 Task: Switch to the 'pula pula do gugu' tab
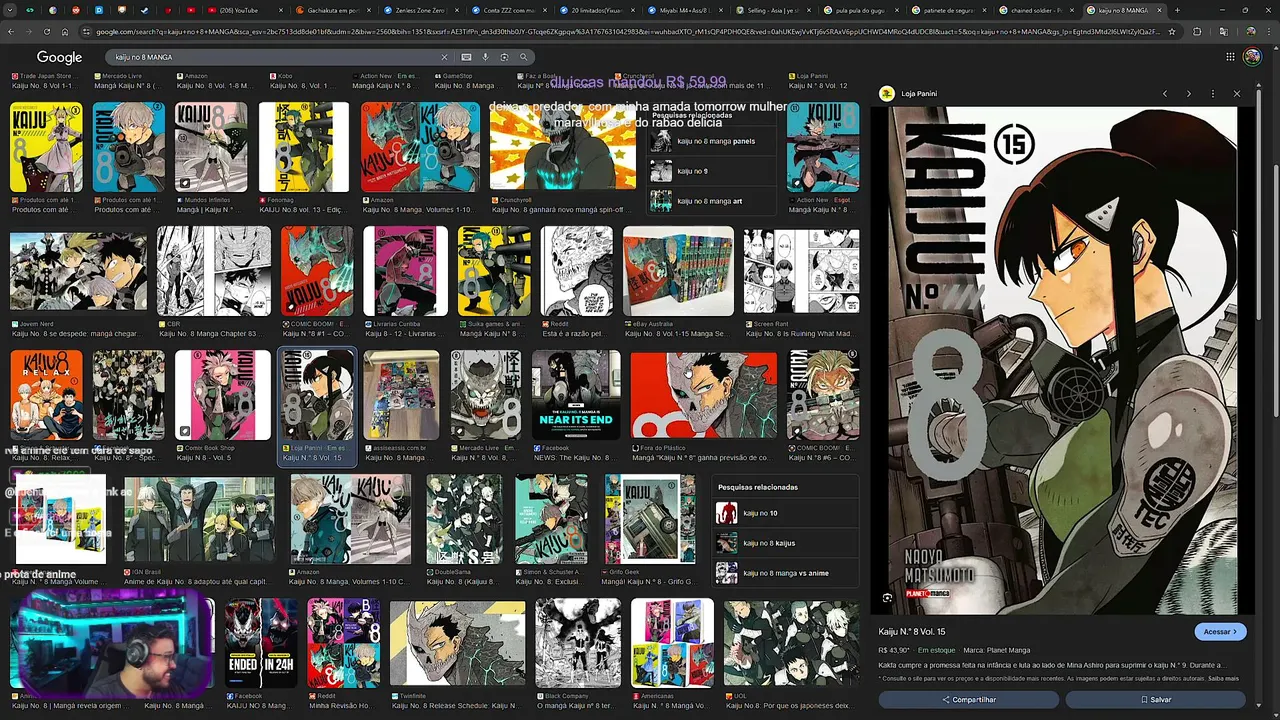[859, 10]
